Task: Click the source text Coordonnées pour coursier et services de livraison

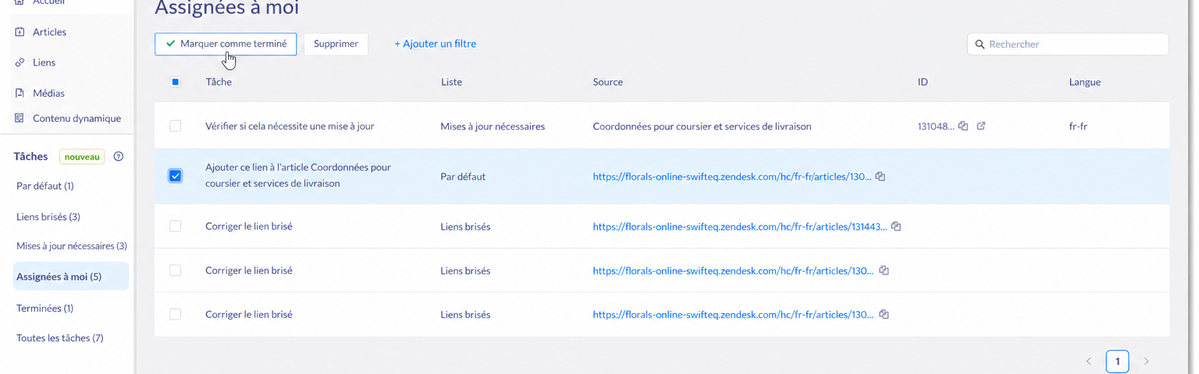Action: (702, 126)
